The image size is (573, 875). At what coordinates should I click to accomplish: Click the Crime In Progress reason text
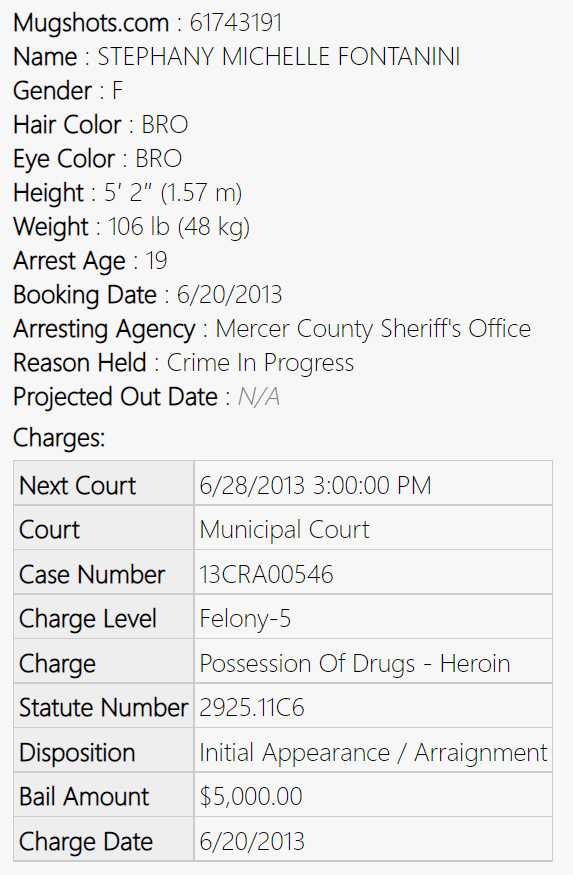(x=261, y=363)
